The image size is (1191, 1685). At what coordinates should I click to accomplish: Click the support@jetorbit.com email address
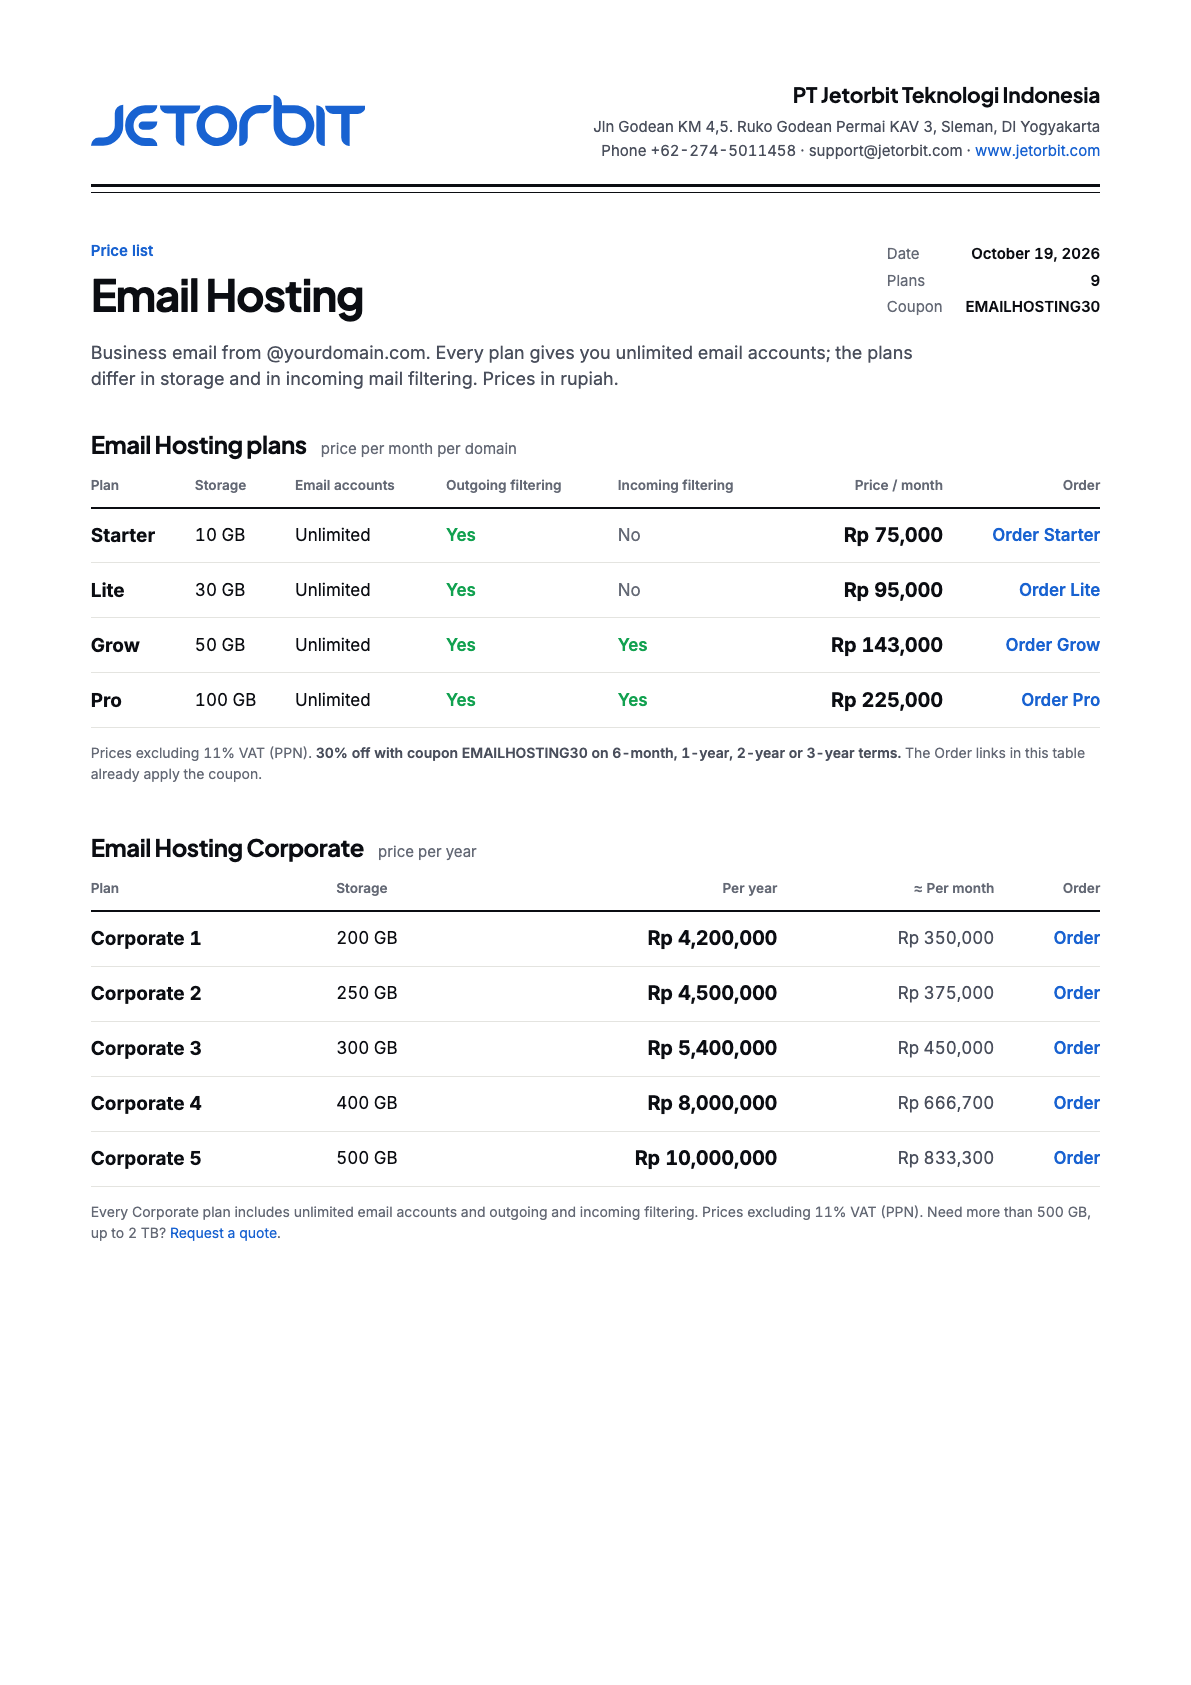click(885, 151)
